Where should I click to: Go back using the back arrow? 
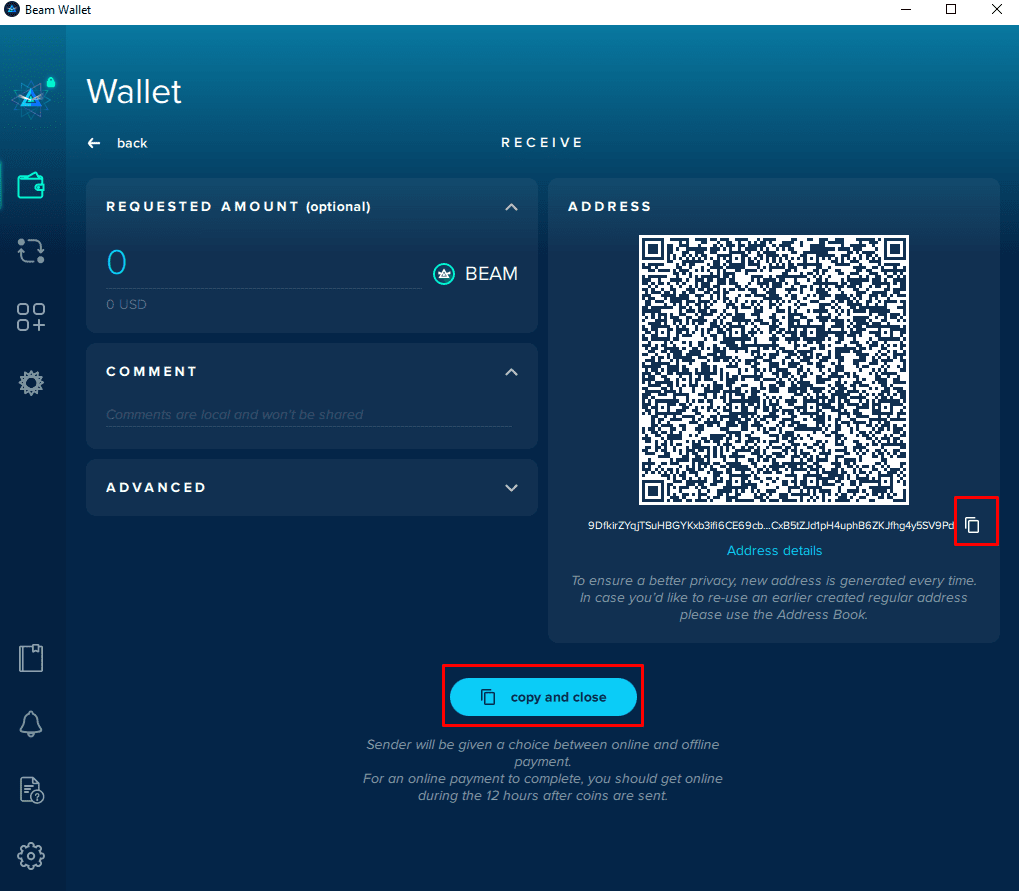pyautogui.click(x=118, y=143)
